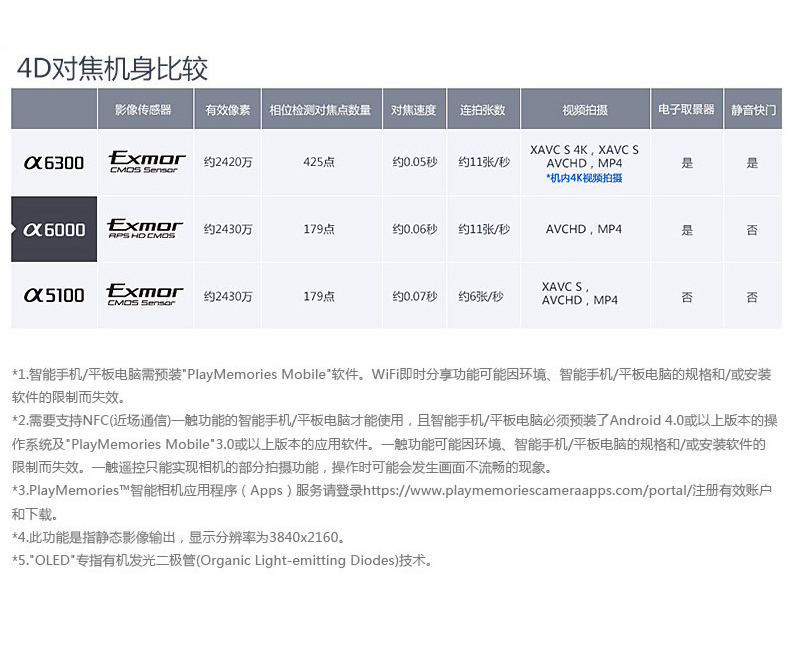Click footnote 2 about NFC support
The image size is (790, 647).
(394, 444)
